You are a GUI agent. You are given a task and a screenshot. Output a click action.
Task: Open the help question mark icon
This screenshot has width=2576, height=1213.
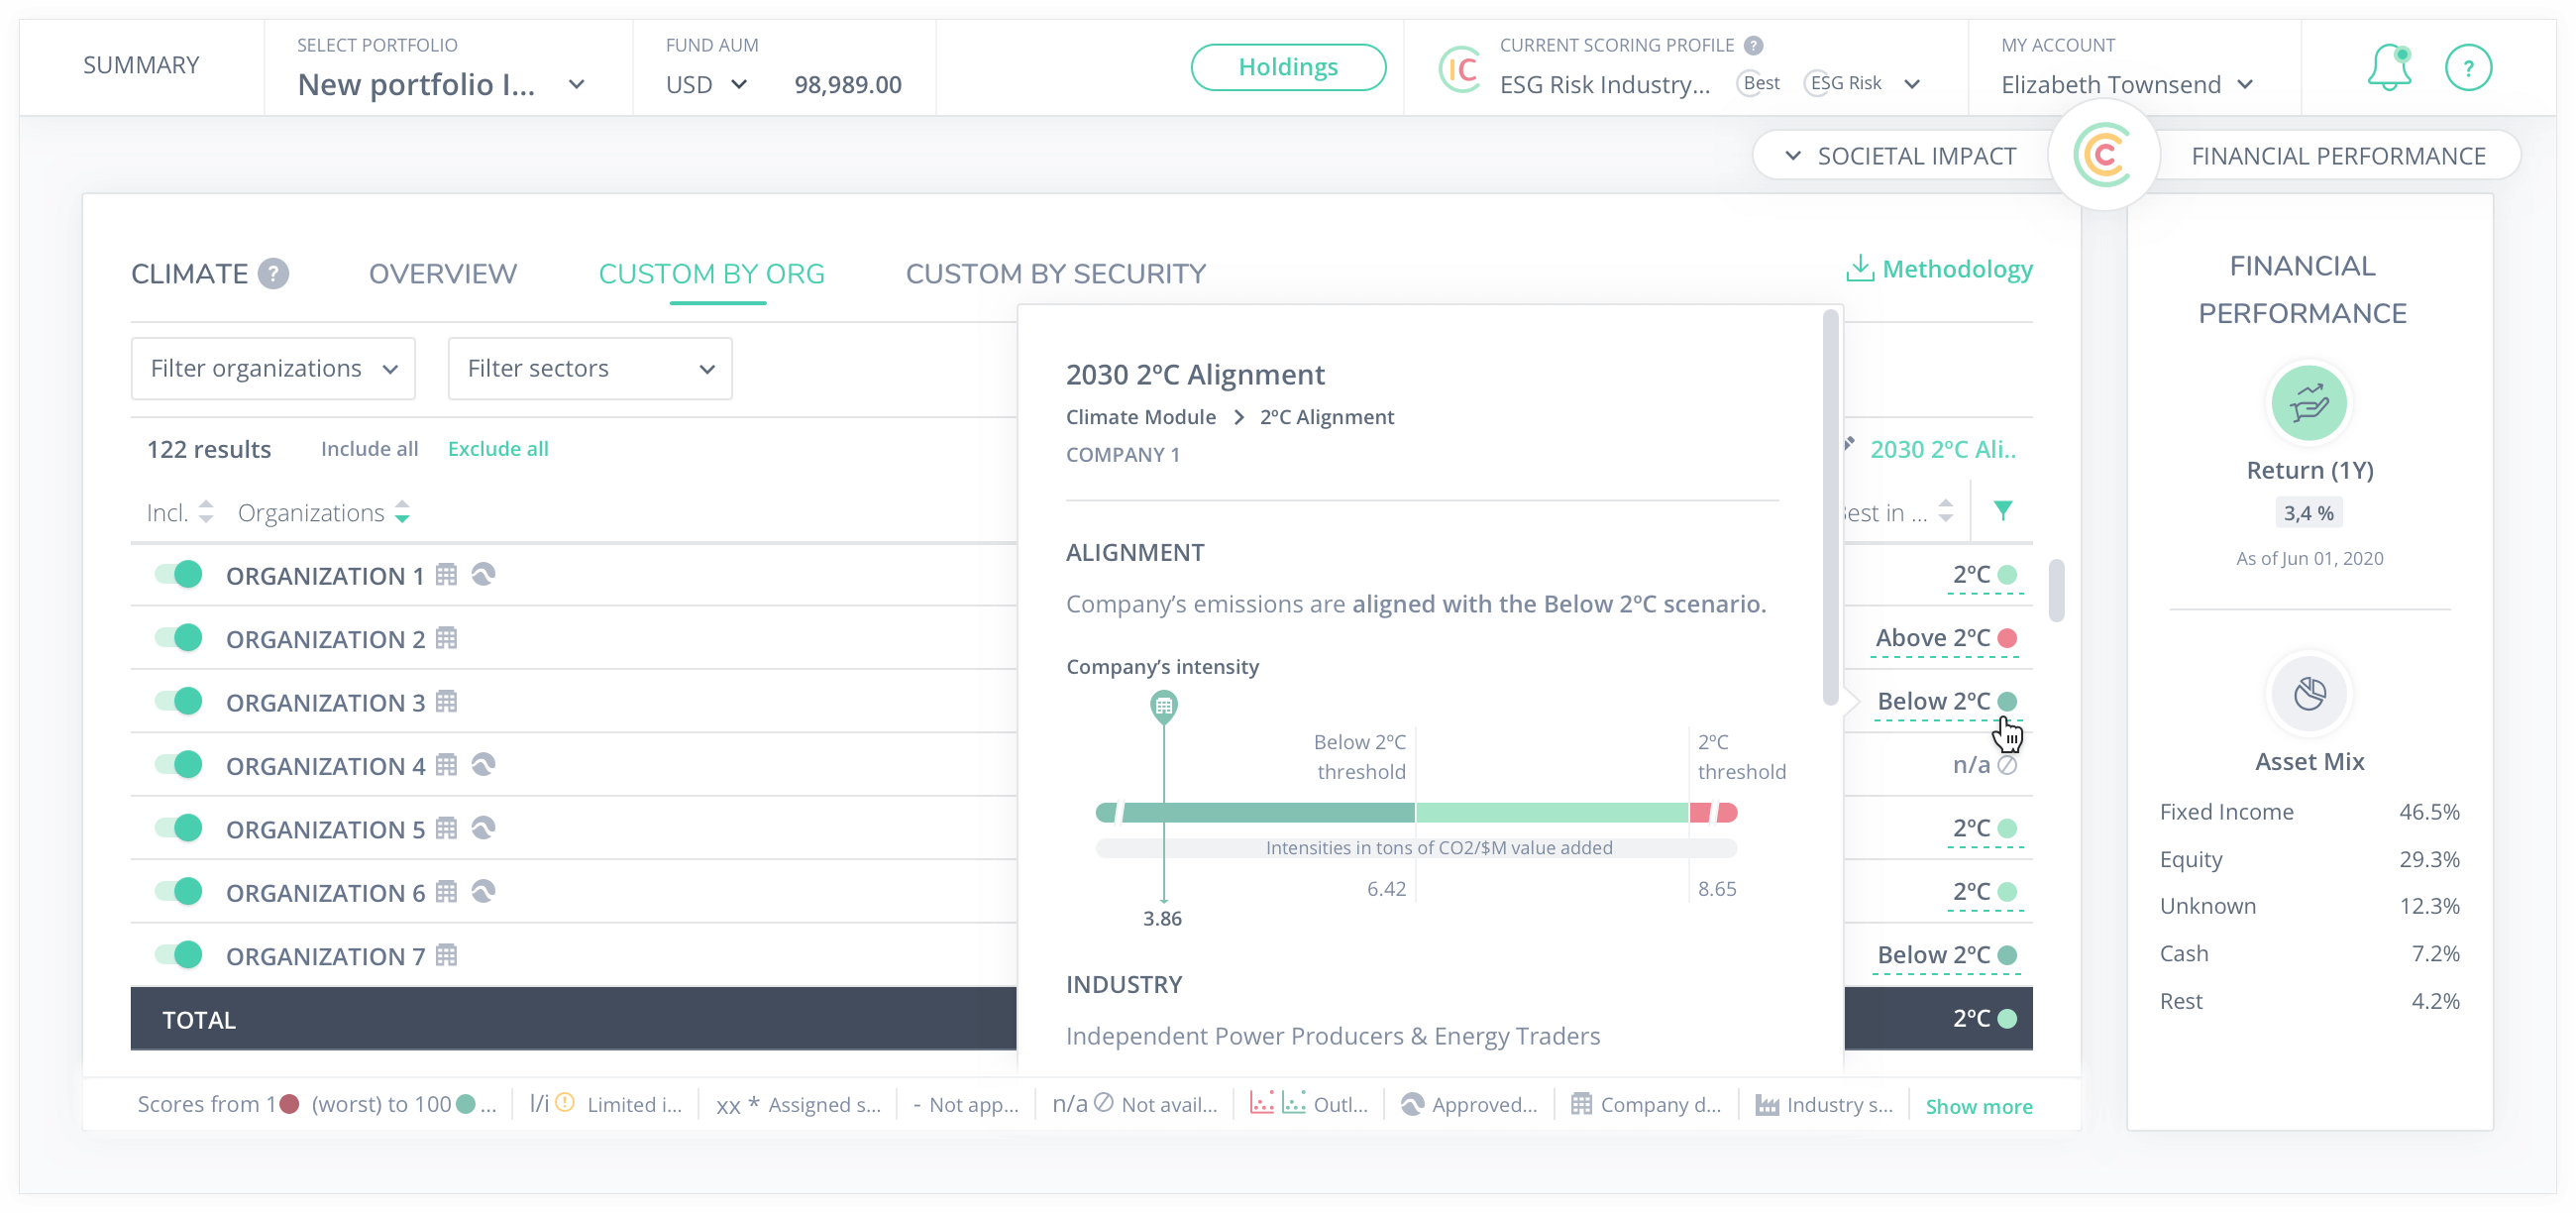click(x=2467, y=68)
